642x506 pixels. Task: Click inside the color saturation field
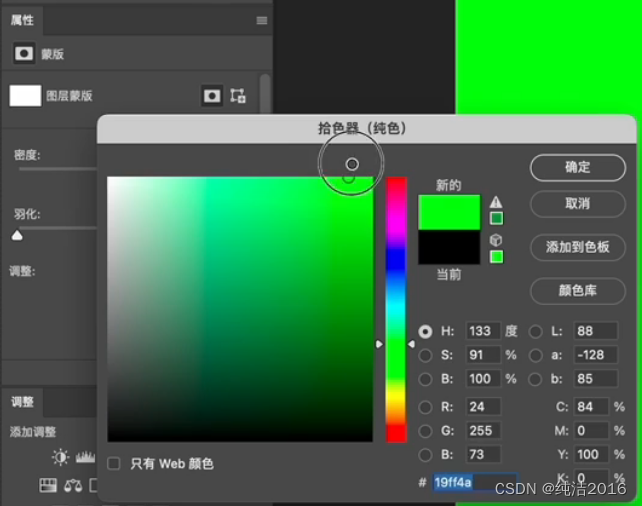pyautogui.click(x=240, y=309)
